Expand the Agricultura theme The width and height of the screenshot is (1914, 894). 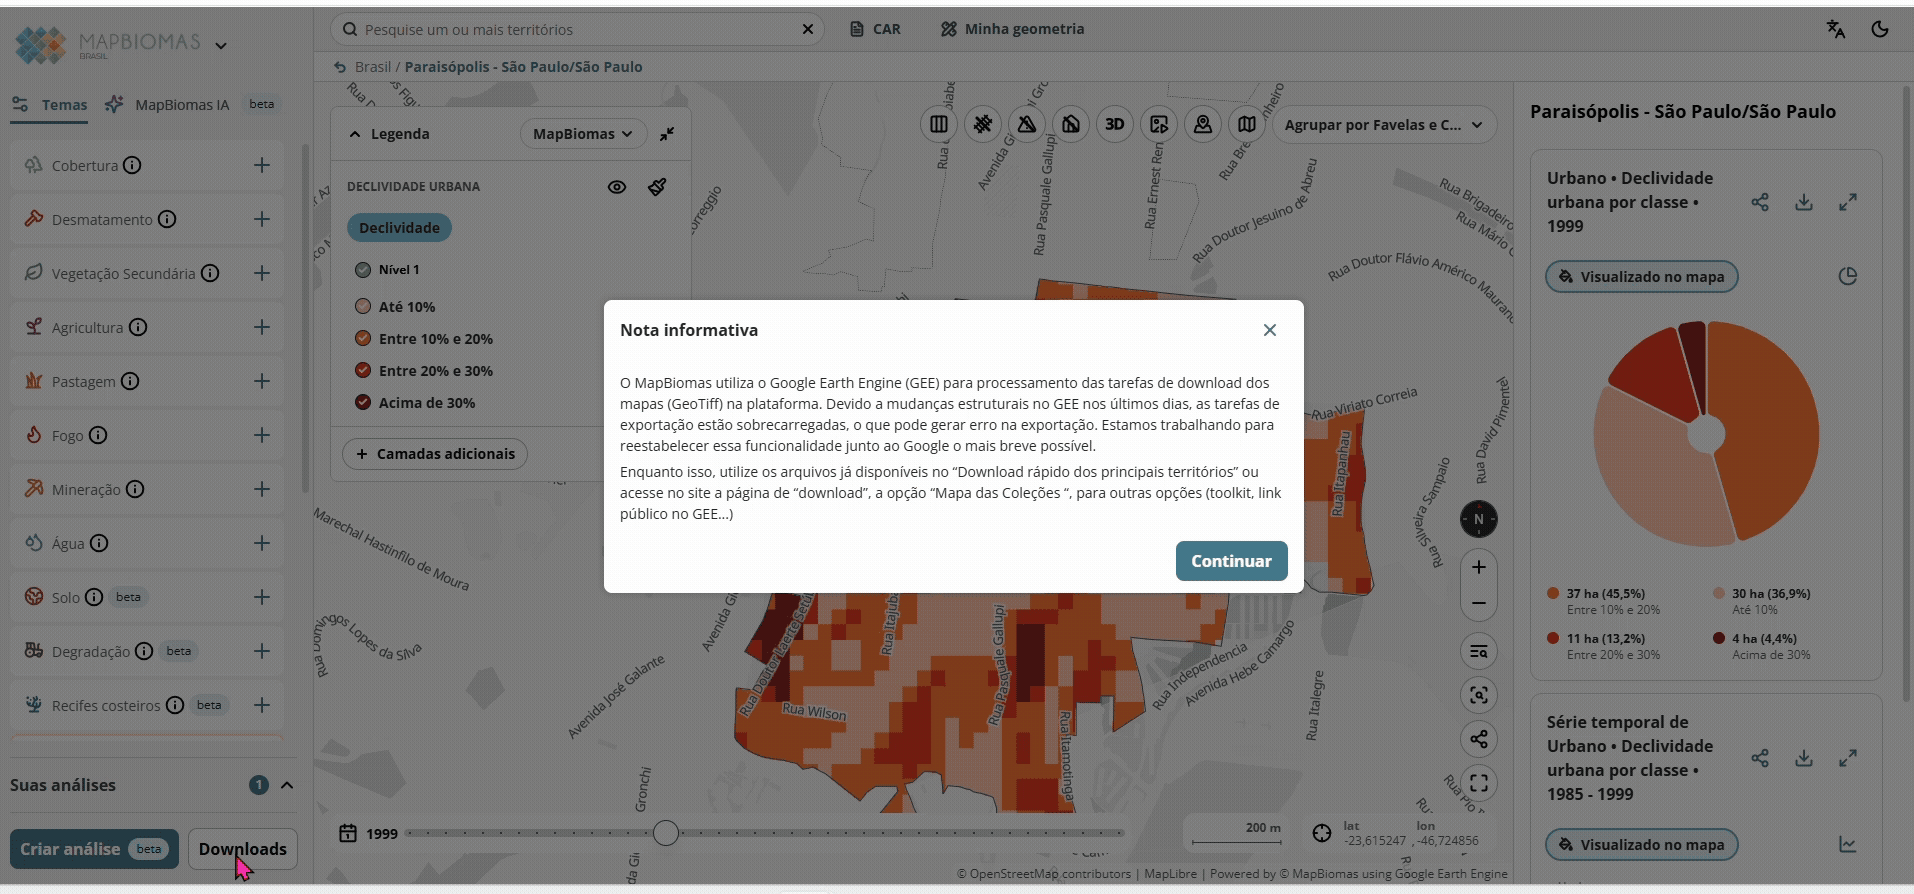262,327
